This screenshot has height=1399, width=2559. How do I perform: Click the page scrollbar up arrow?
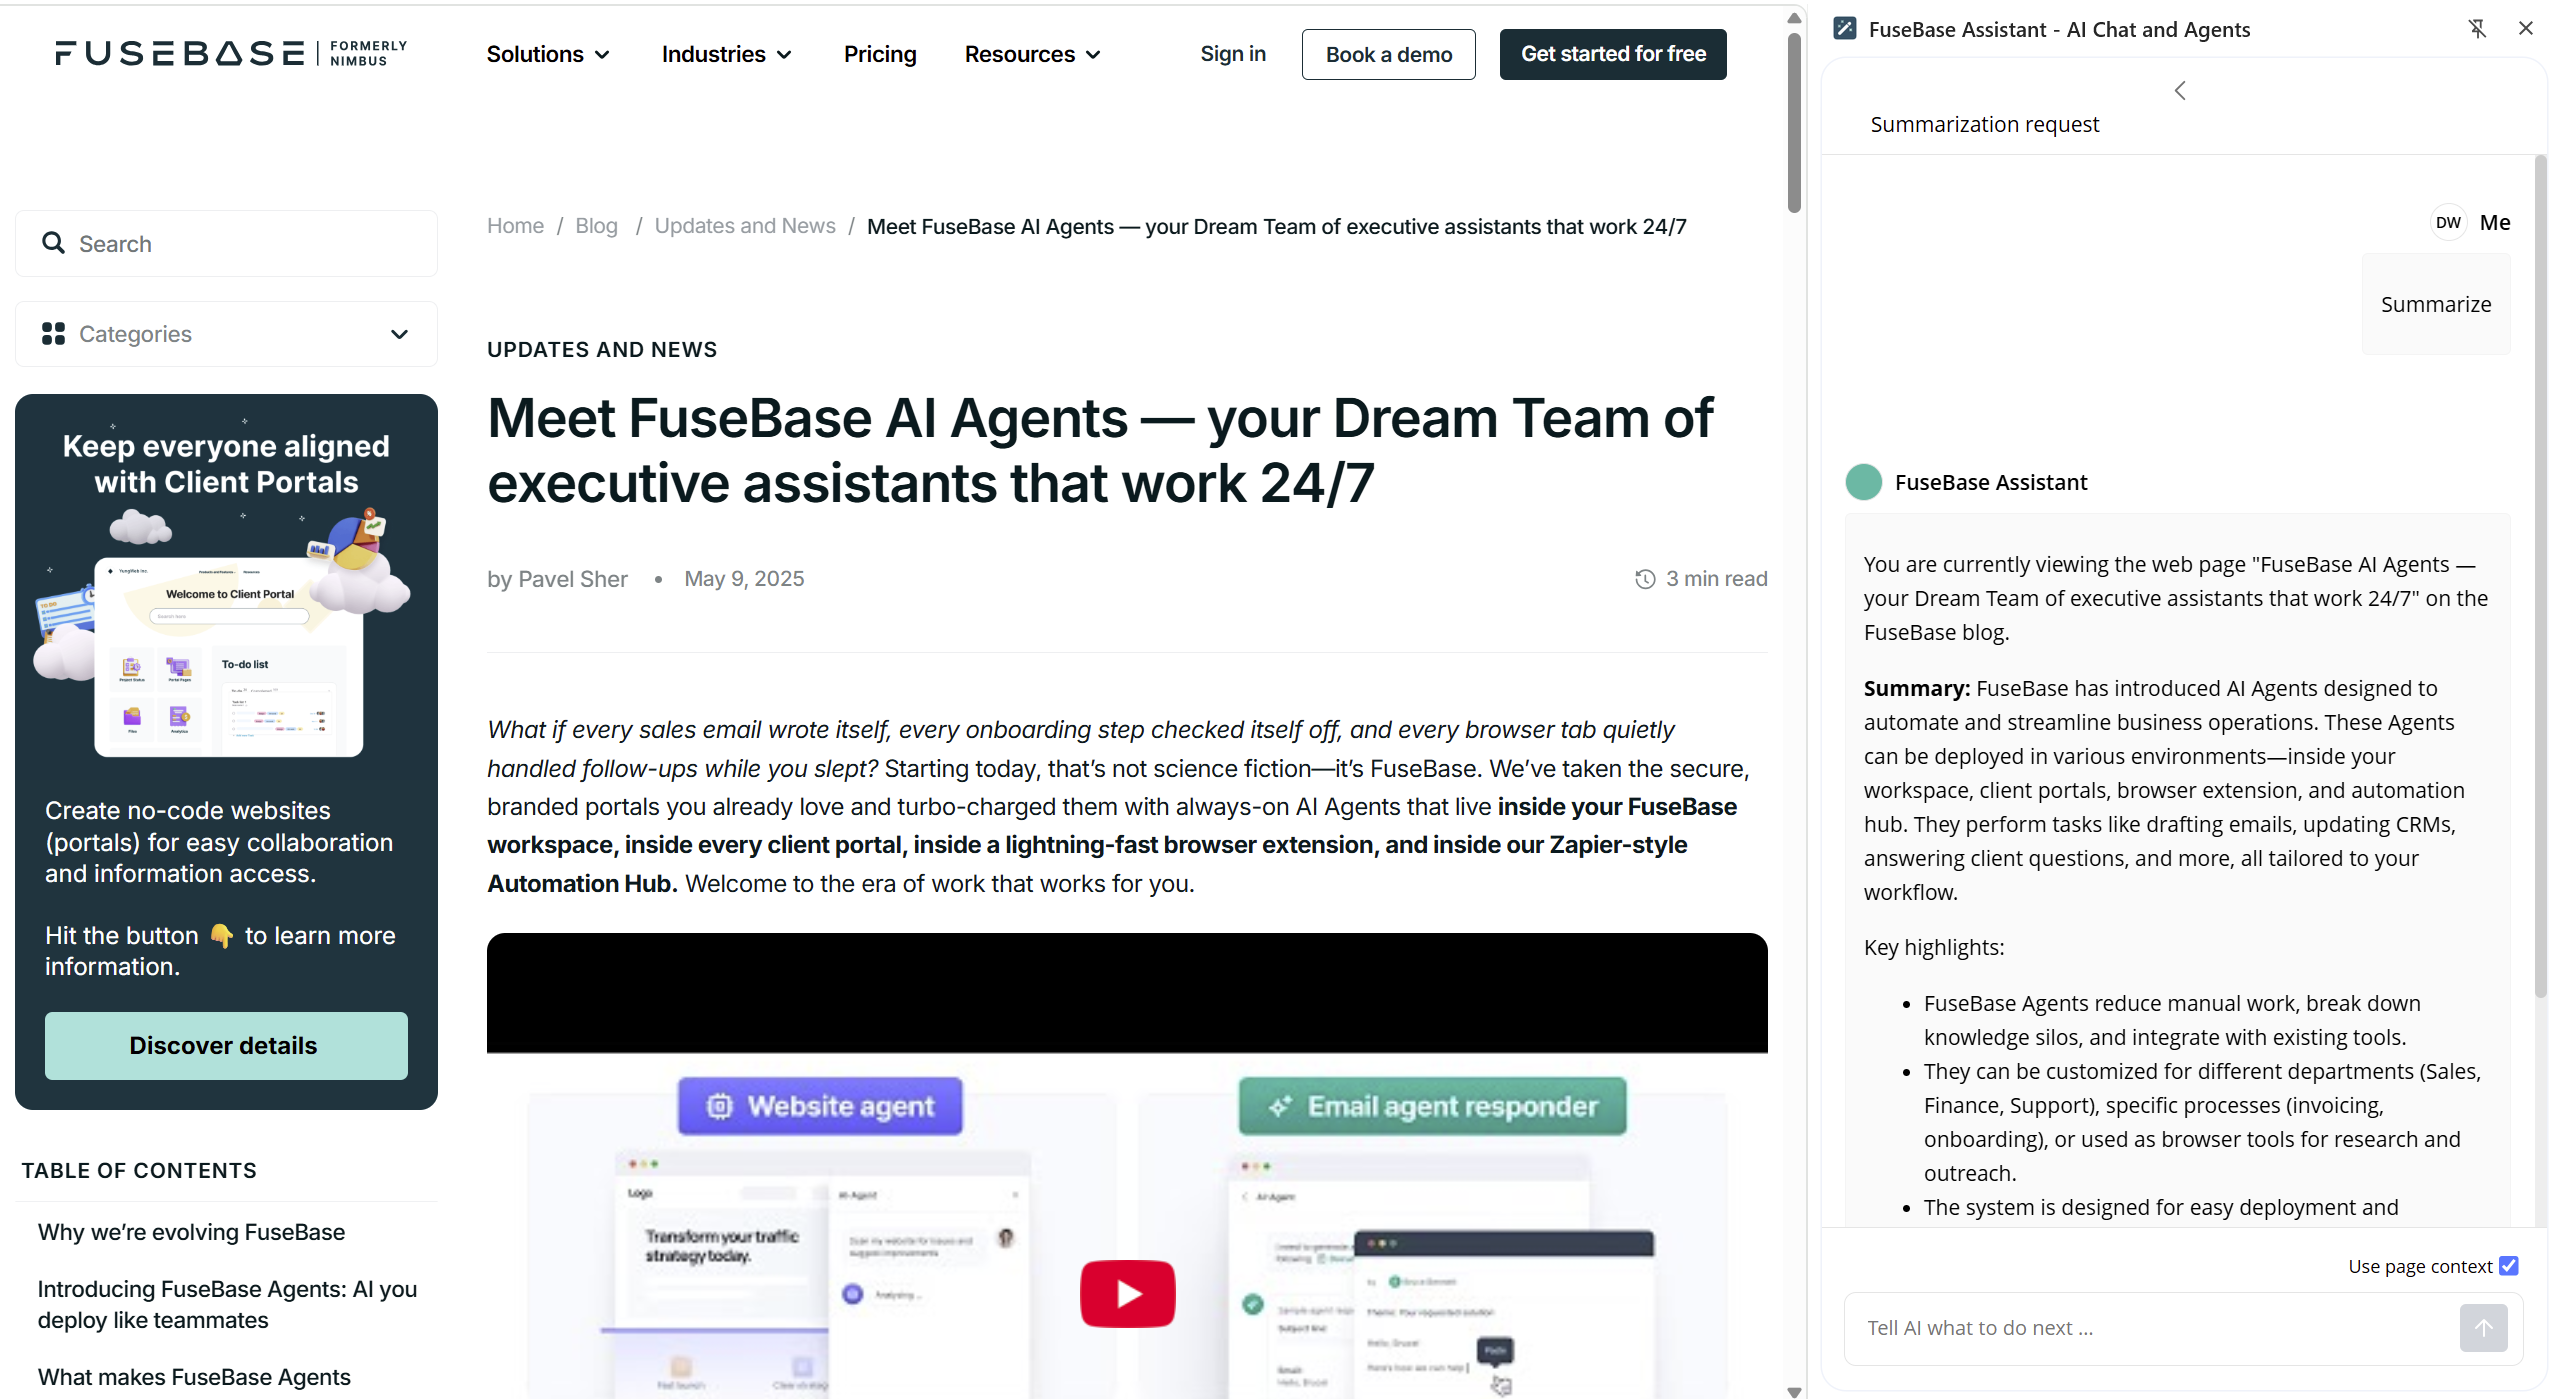coord(1794,17)
